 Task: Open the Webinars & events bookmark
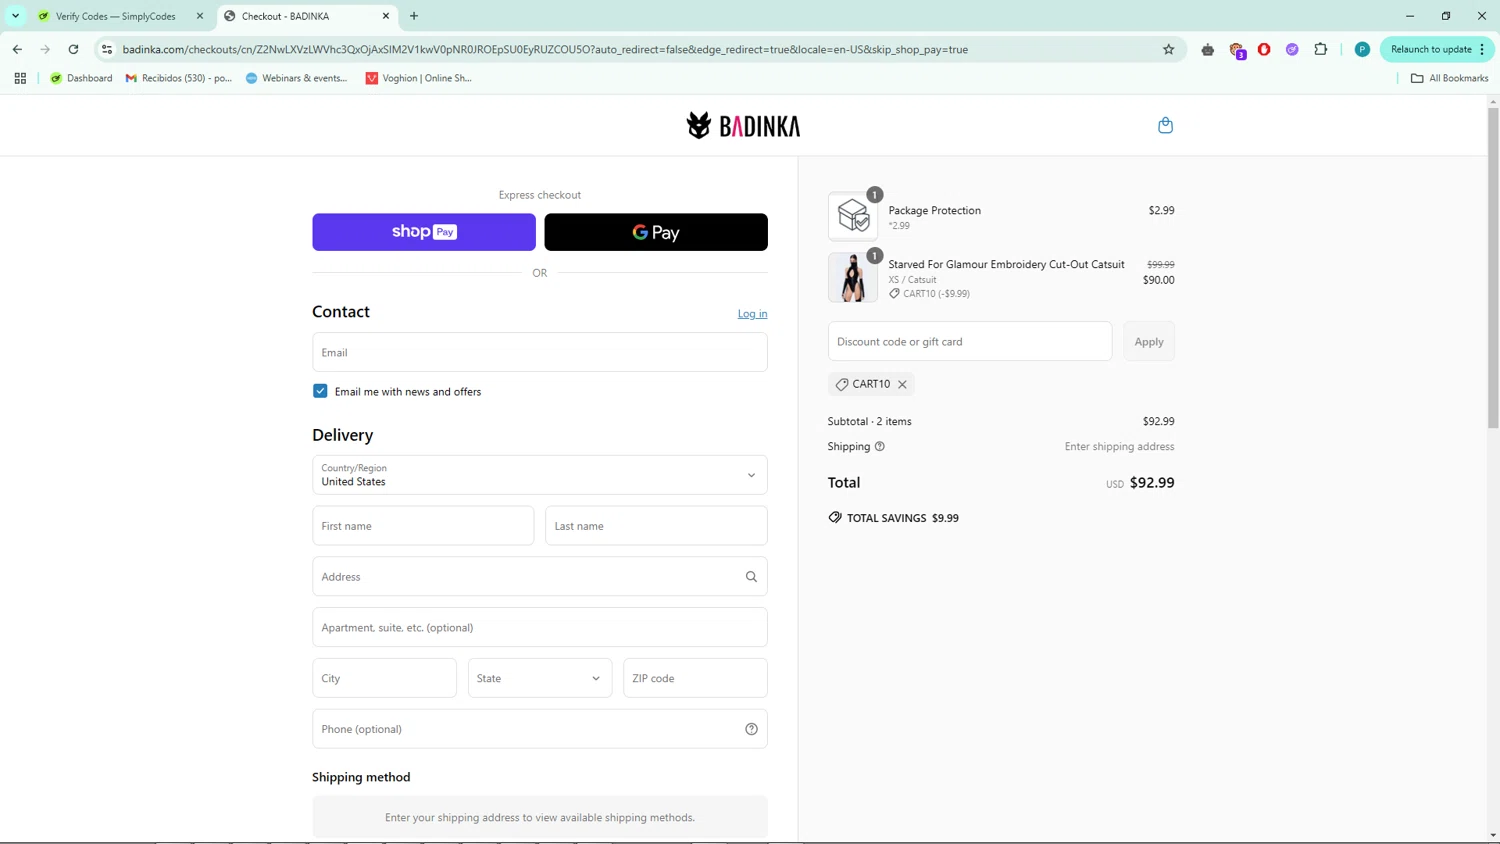pyautogui.click(x=297, y=78)
